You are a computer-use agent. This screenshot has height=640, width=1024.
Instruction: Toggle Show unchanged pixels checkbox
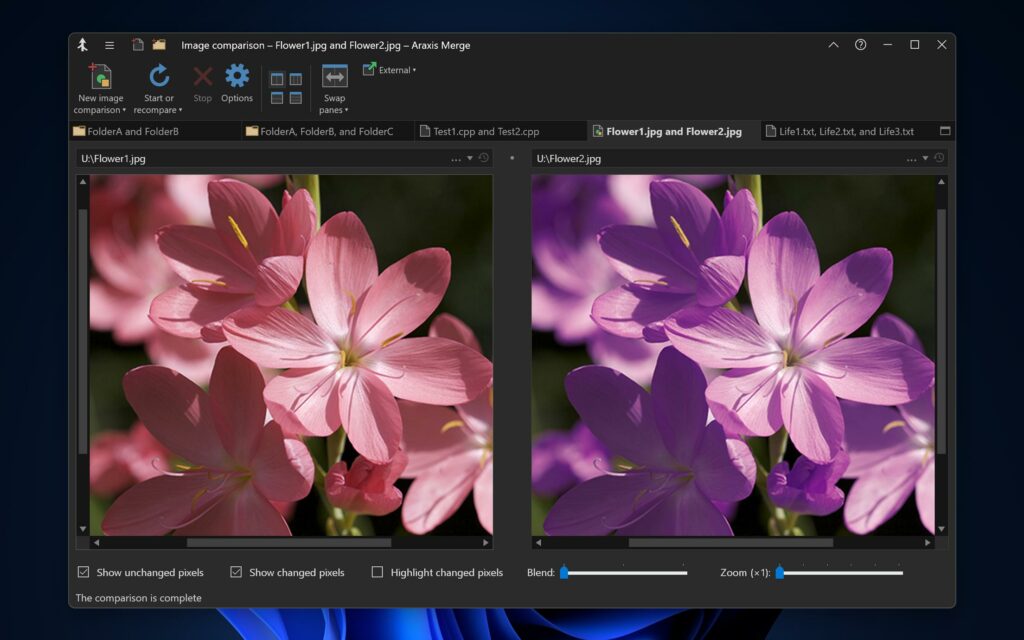83,572
